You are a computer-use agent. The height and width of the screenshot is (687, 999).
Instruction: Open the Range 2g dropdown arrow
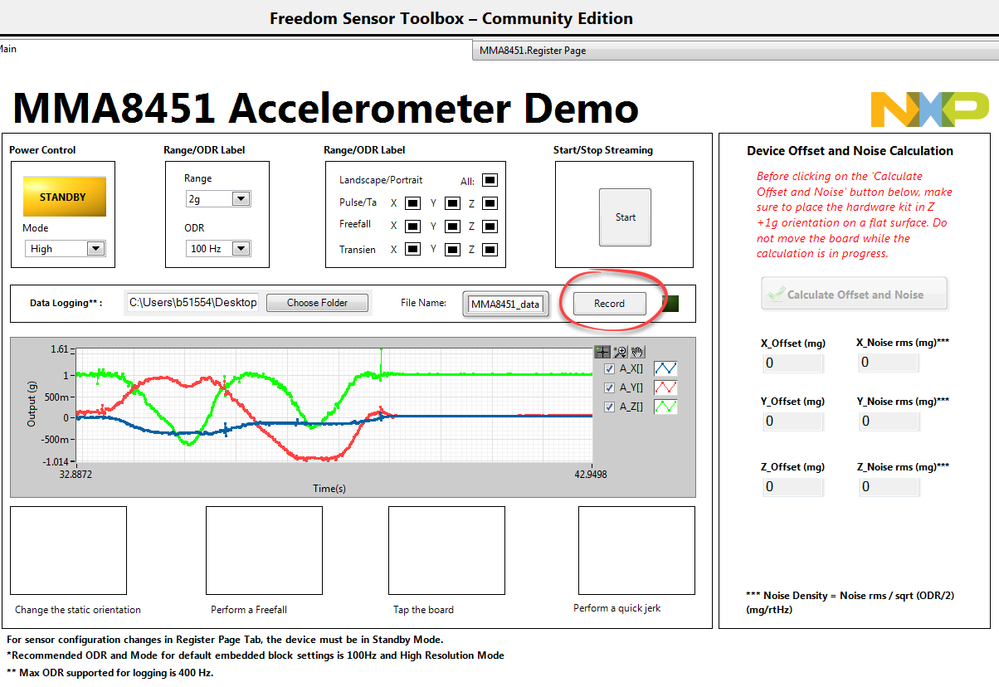click(241, 199)
